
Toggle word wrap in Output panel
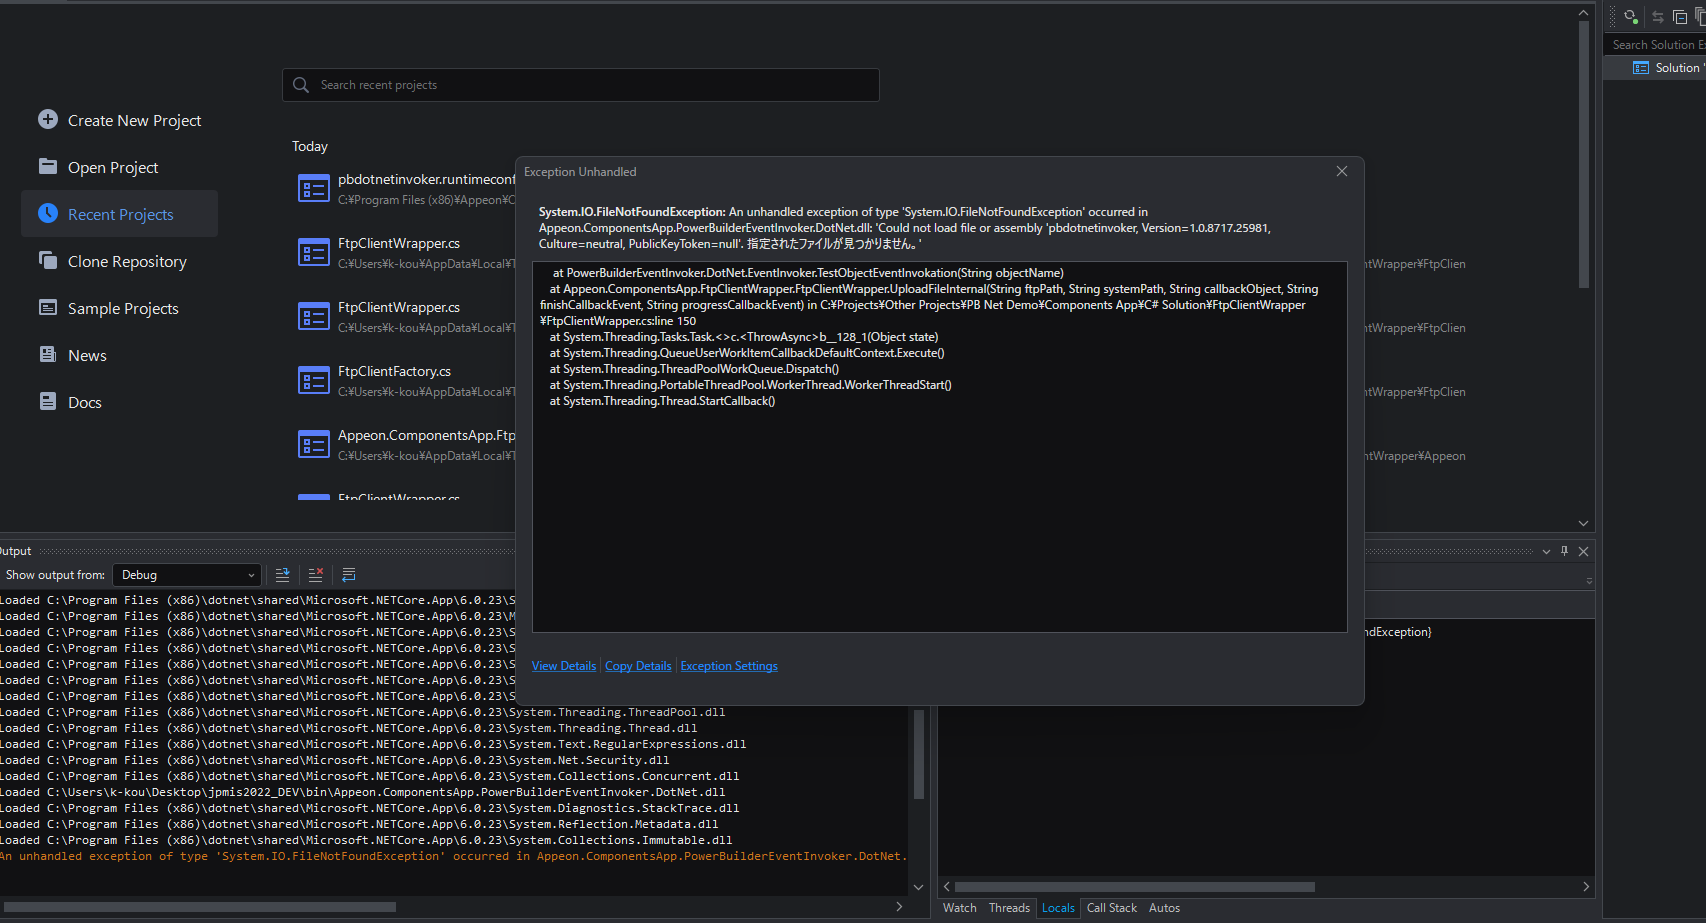click(x=349, y=575)
